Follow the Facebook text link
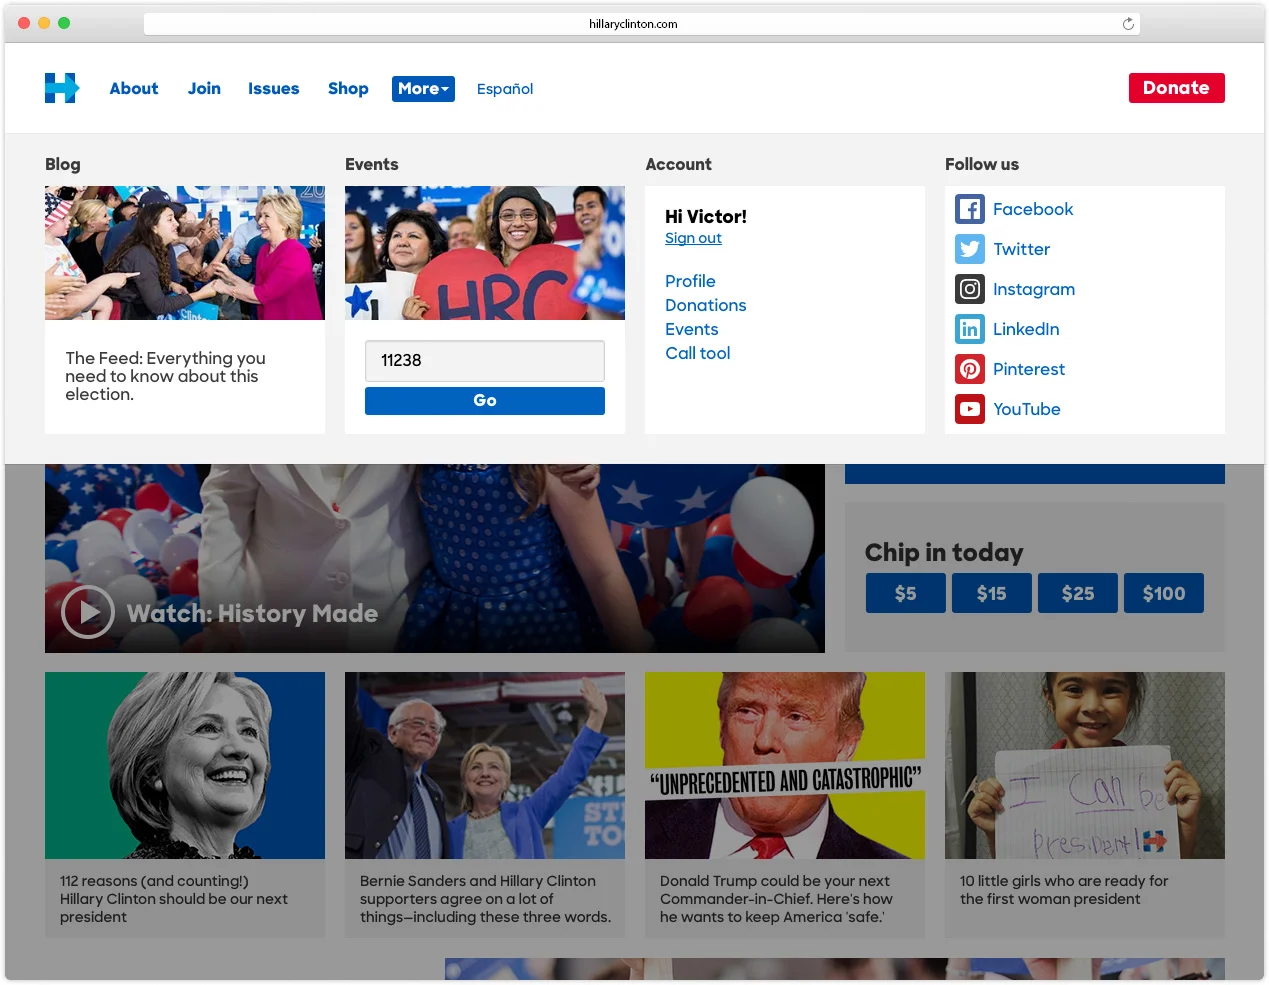The height and width of the screenshot is (985, 1269). tap(1033, 209)
